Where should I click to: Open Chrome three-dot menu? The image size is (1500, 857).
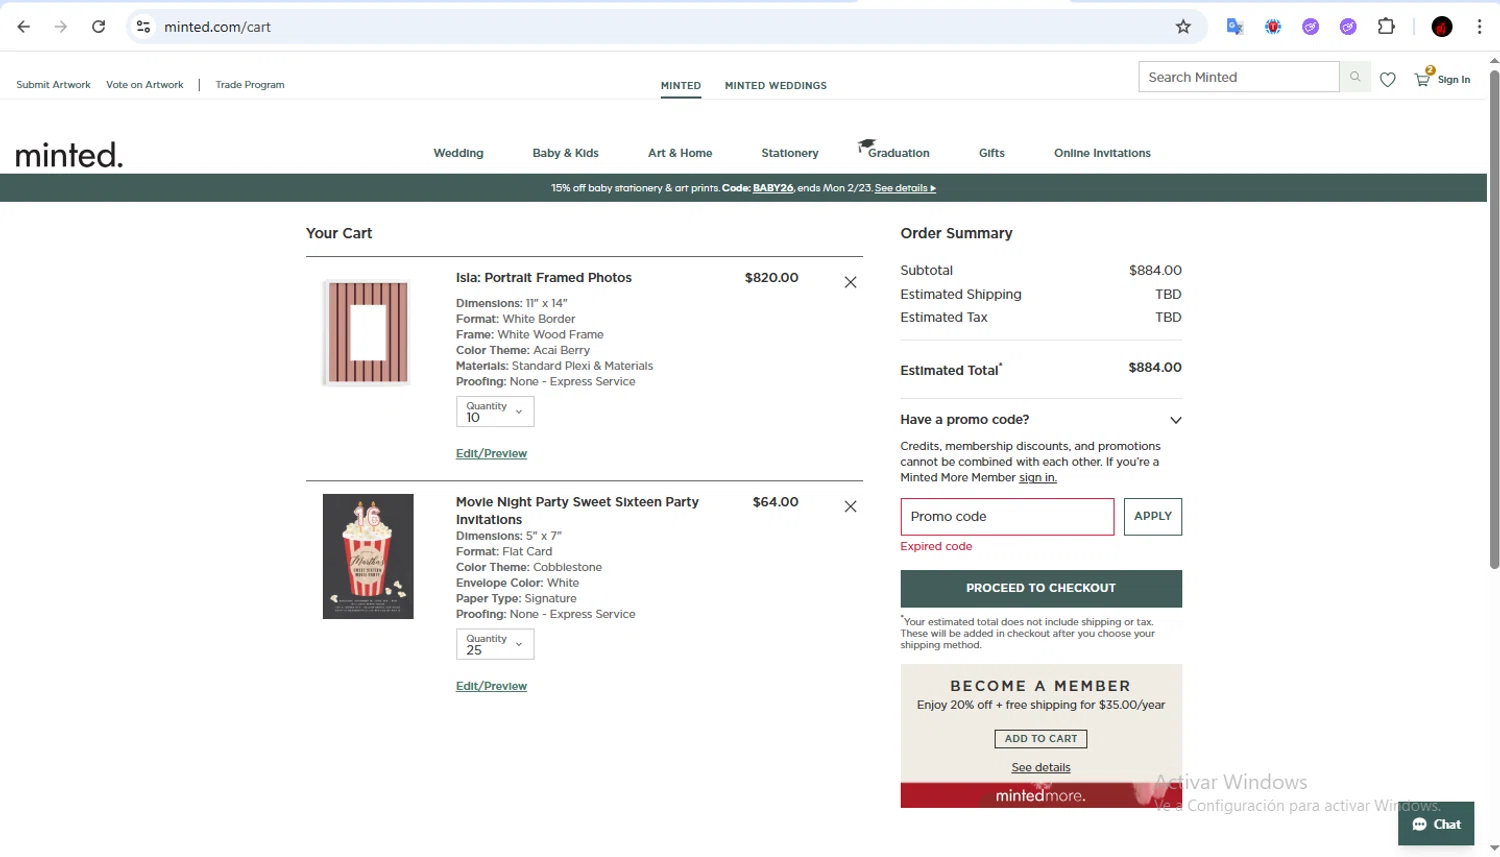pyautogui.click(x=1479, y=27)
